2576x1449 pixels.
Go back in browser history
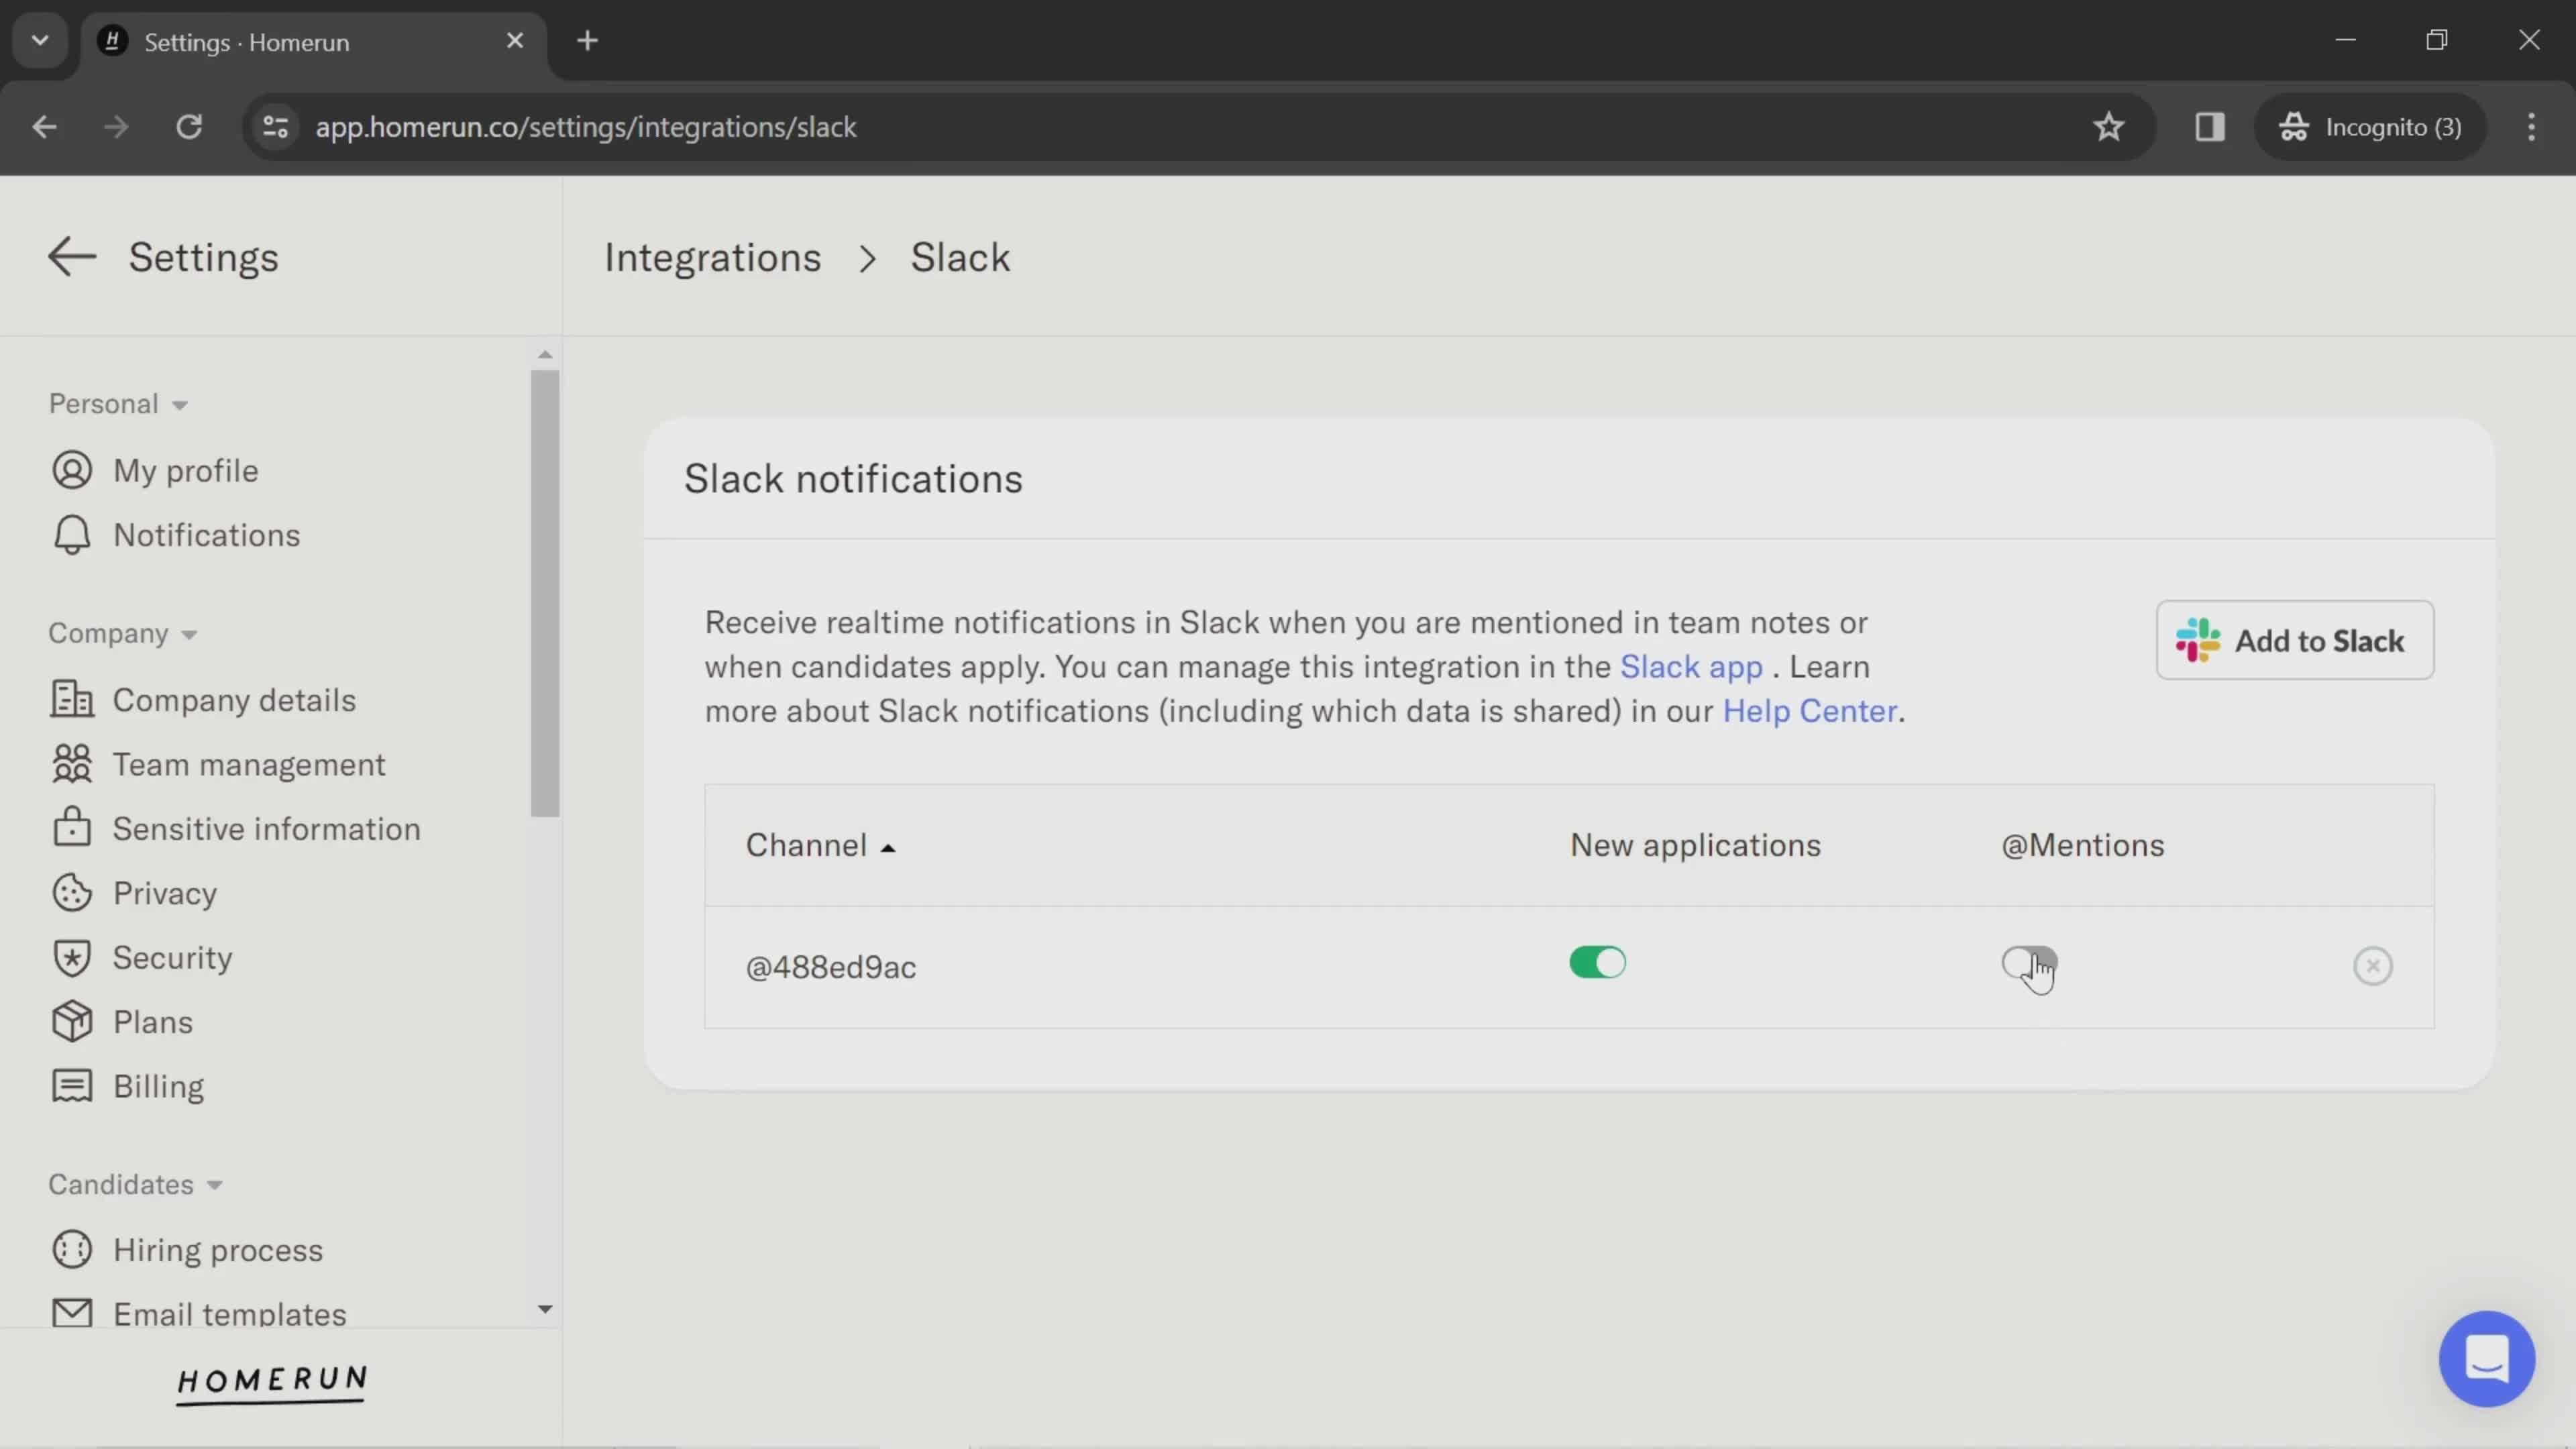(x=44, y=127)
